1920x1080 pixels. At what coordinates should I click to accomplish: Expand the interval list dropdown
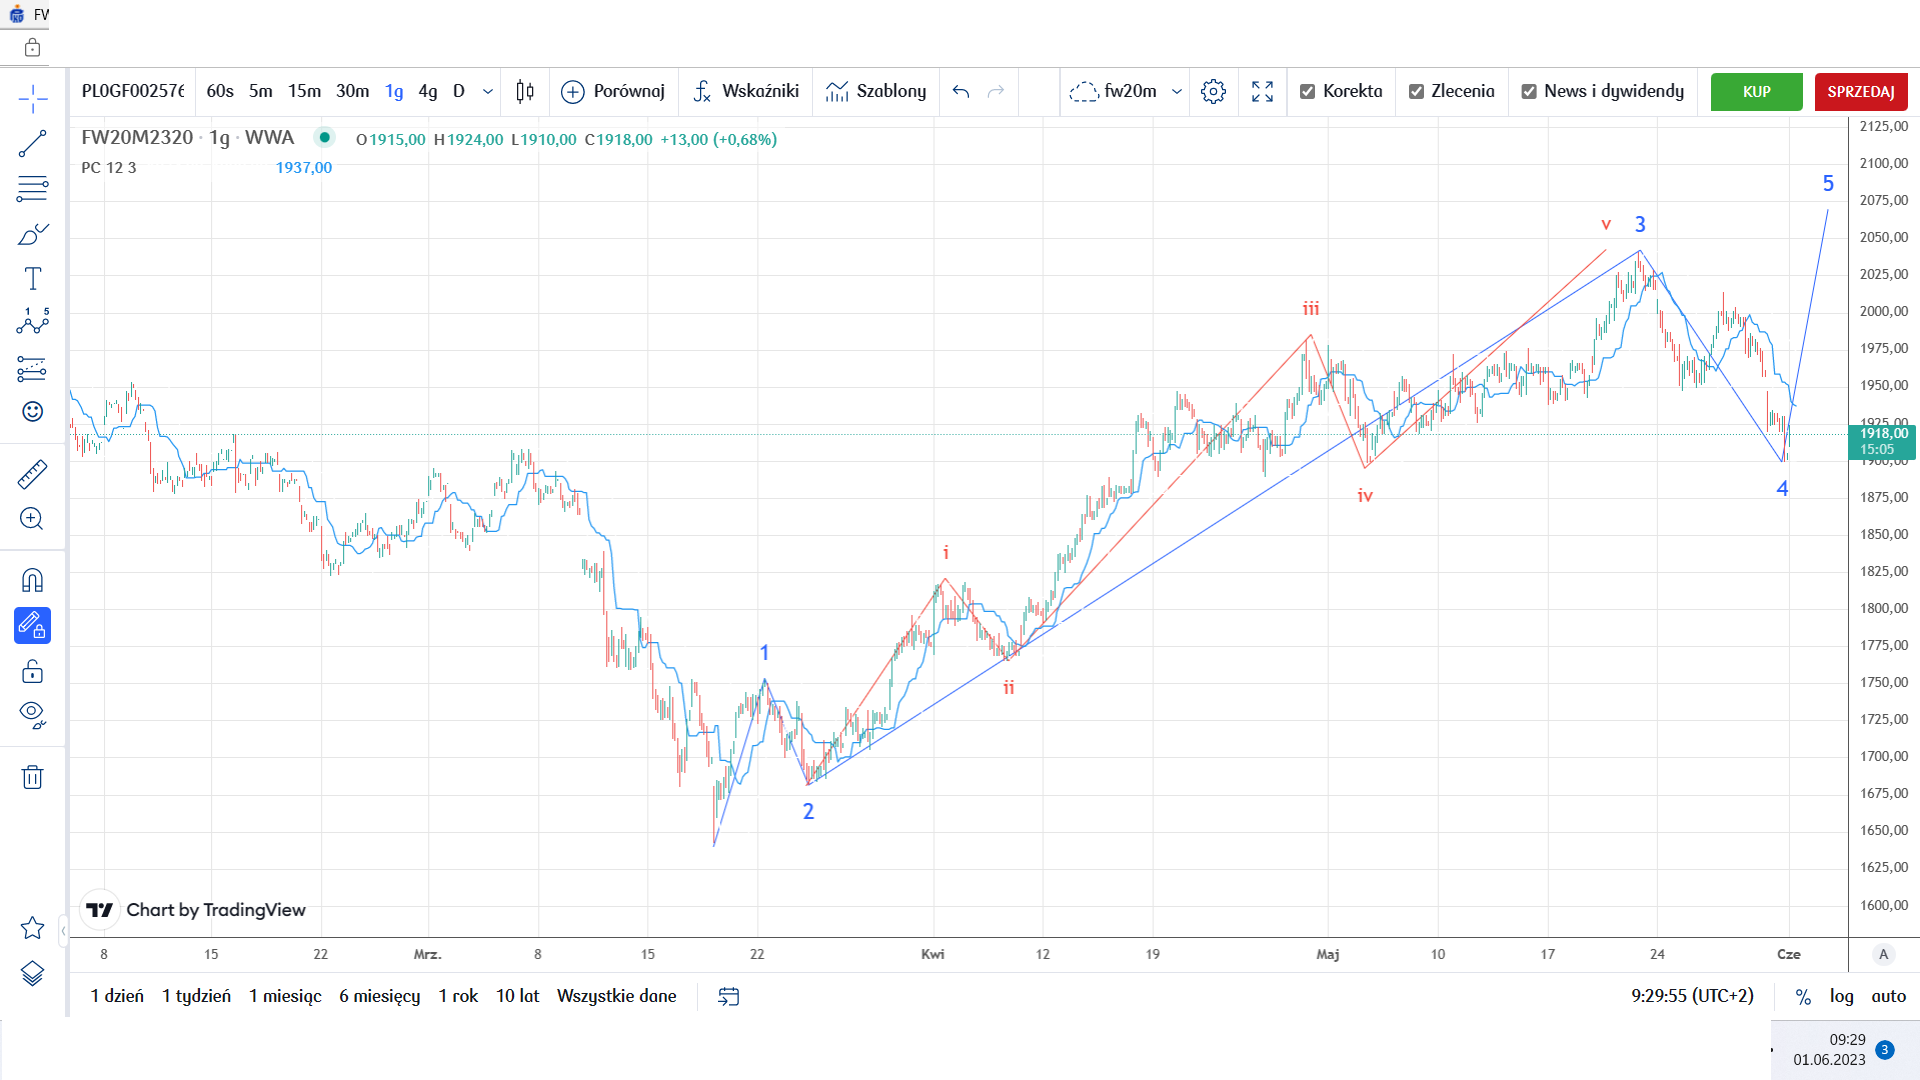[488, 91]
